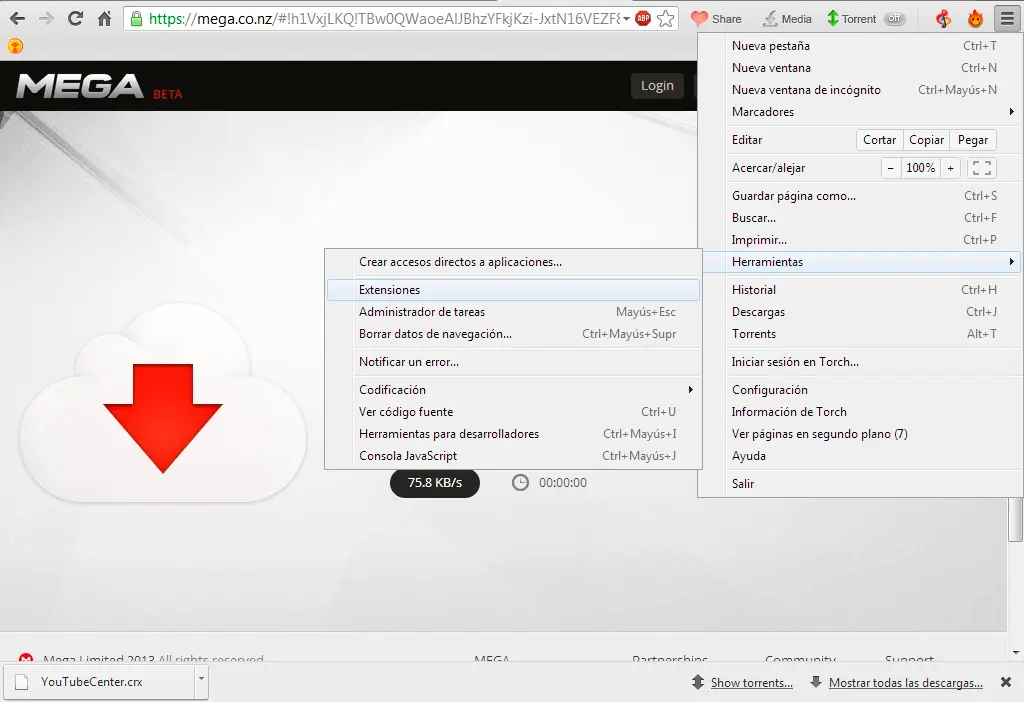1024x702 pixels.
Task: Click Mostrar todas las descargas... link
Action: (906, 682)
